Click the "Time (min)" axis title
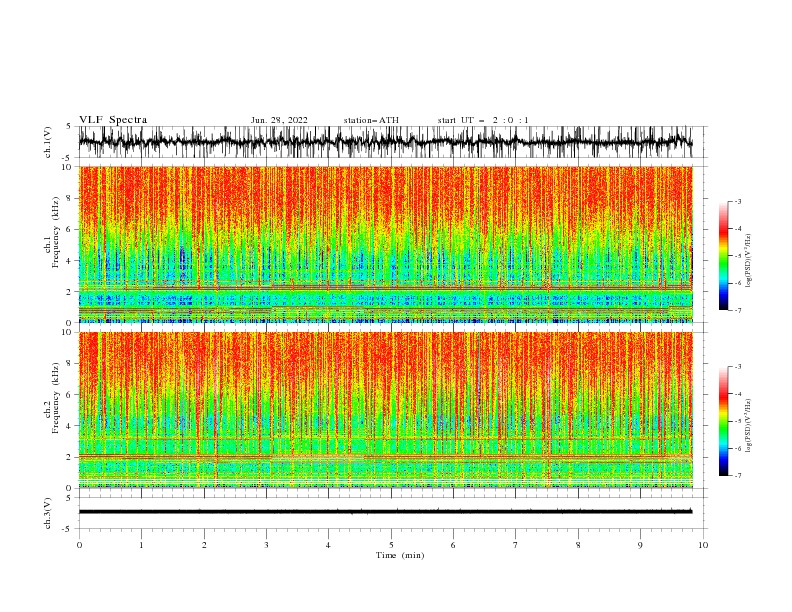 400,555
